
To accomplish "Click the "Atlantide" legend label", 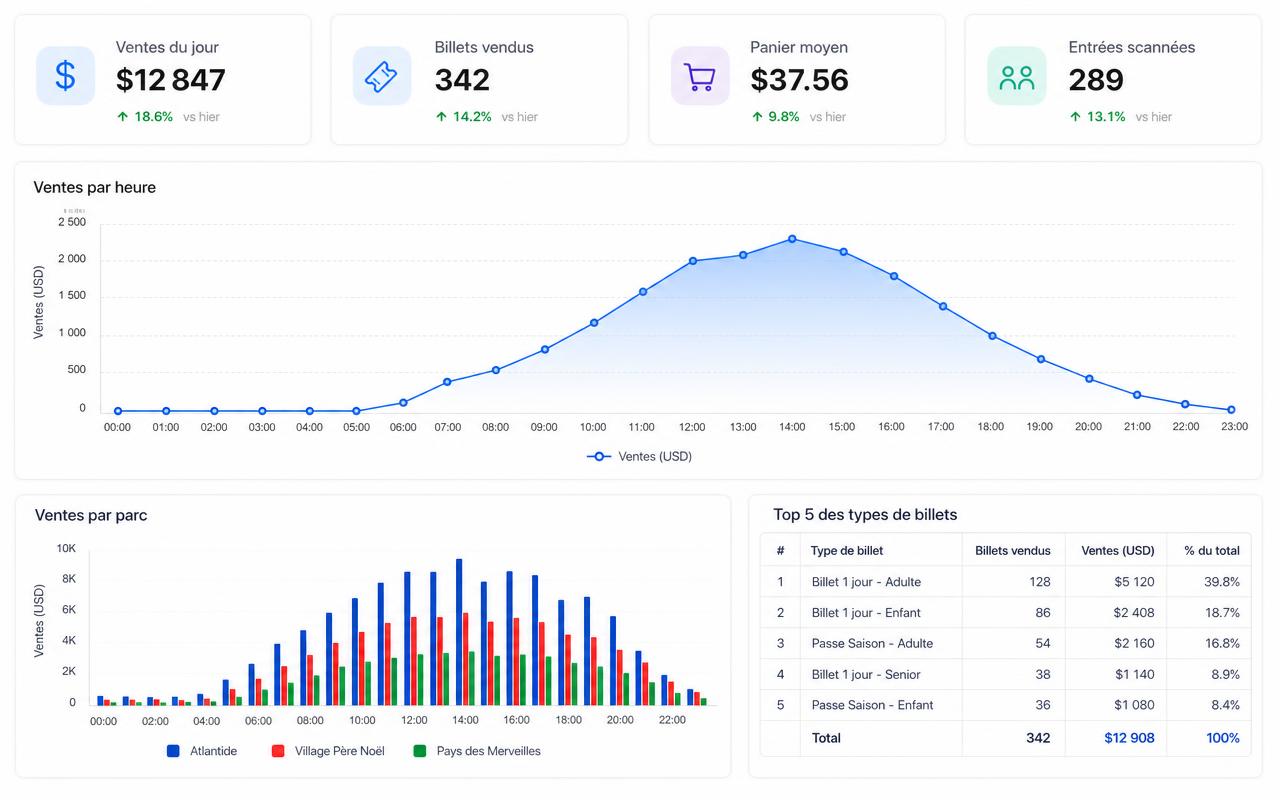I will 214,751.
